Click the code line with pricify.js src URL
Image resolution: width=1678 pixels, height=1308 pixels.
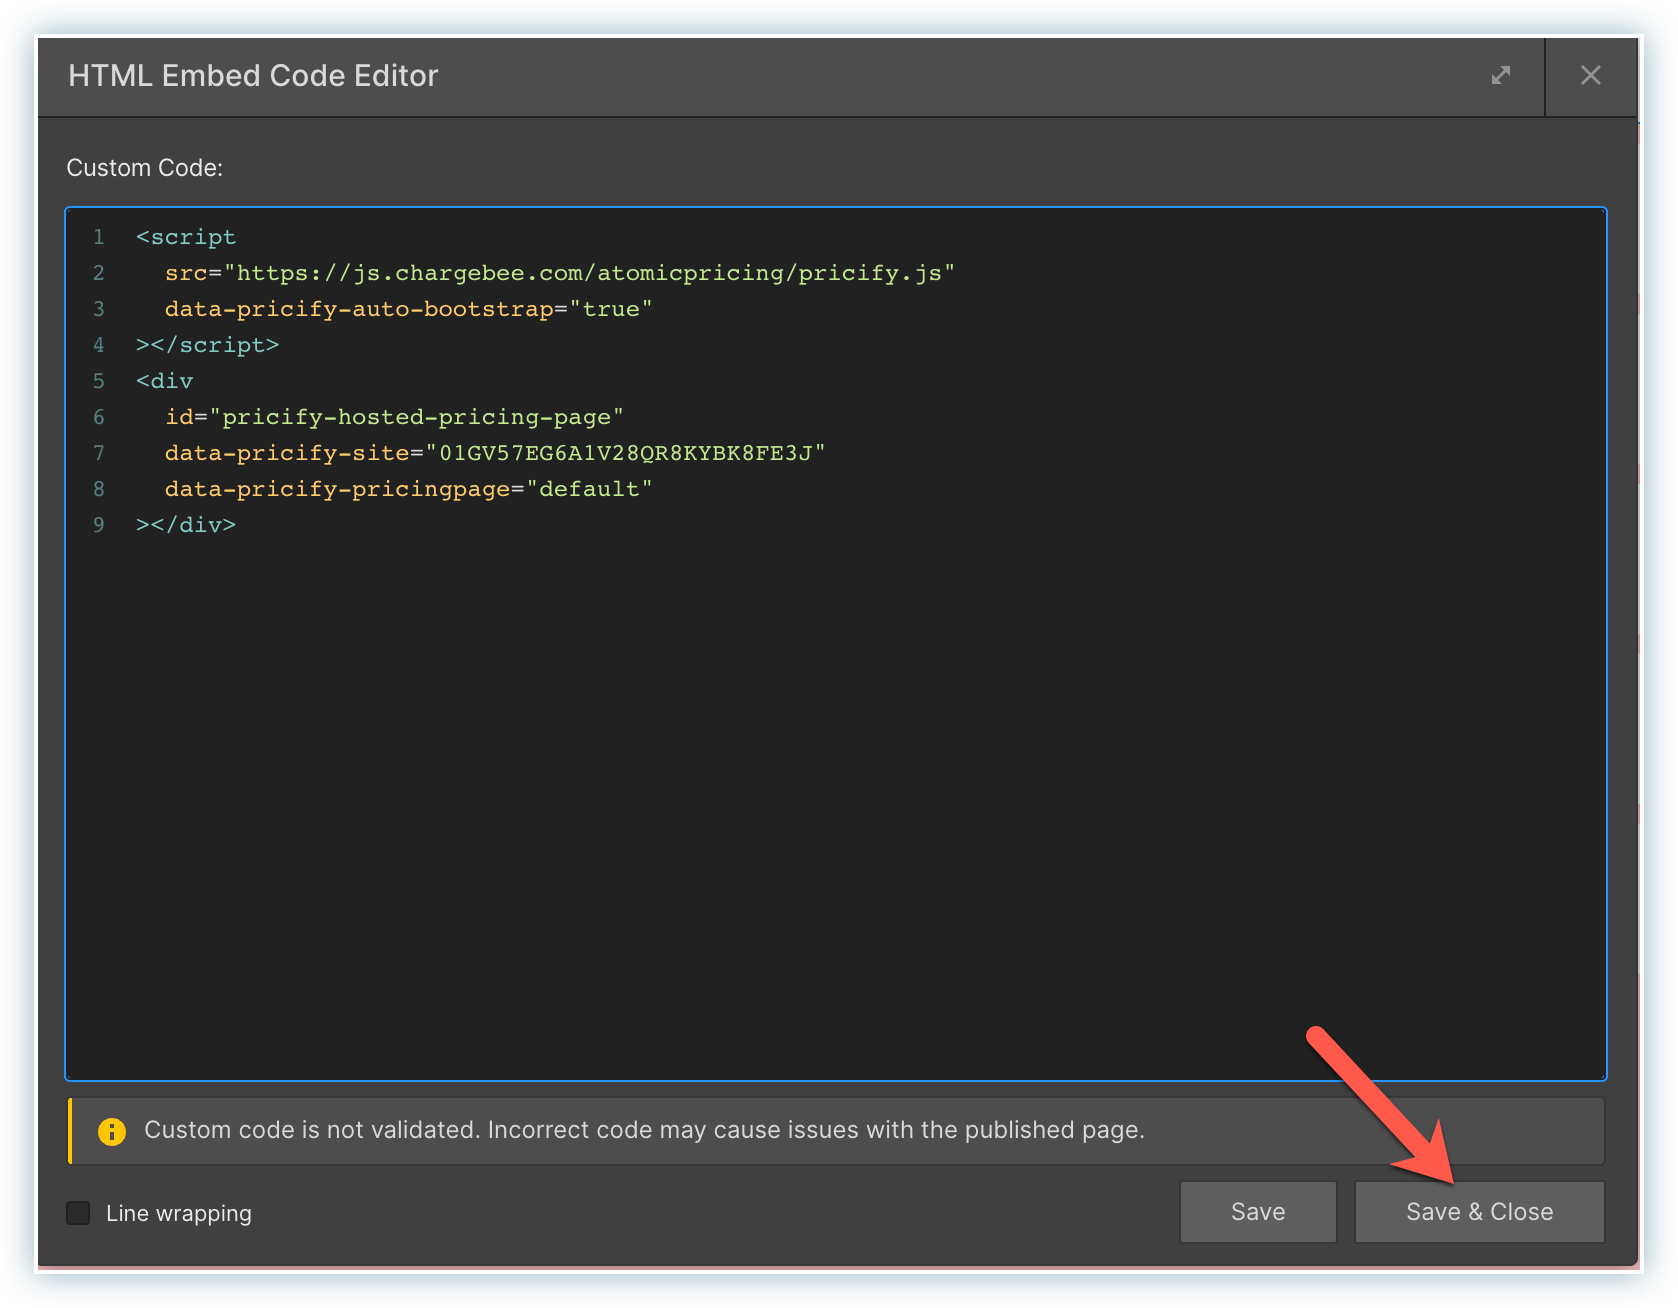(560, 273)
